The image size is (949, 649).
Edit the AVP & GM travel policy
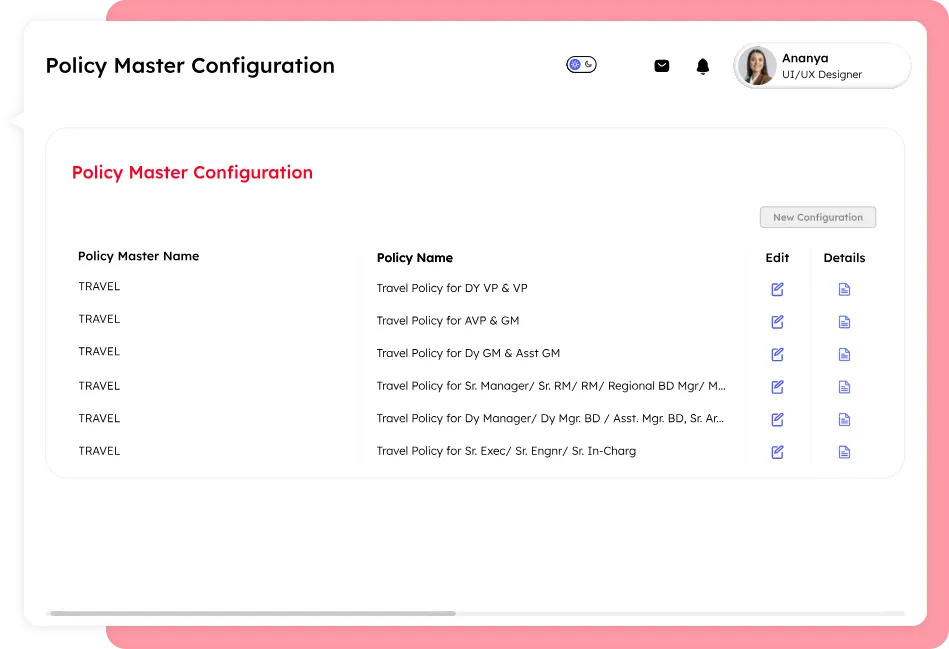[777, 322]
